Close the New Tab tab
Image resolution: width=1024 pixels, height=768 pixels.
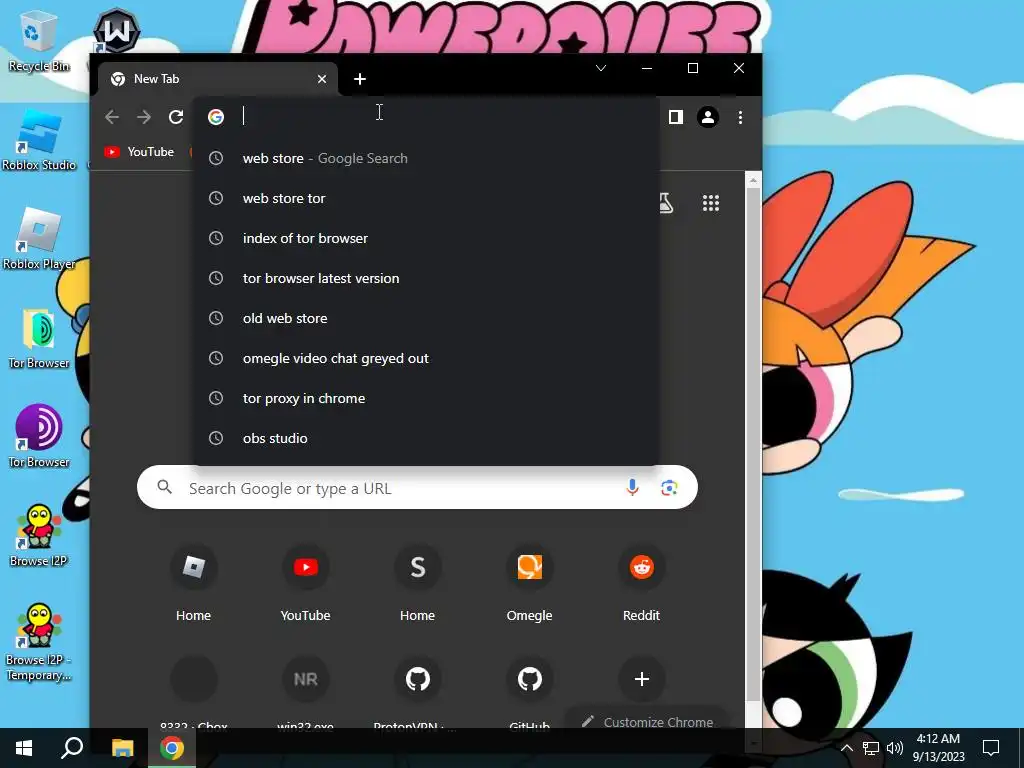pos(322,79)
